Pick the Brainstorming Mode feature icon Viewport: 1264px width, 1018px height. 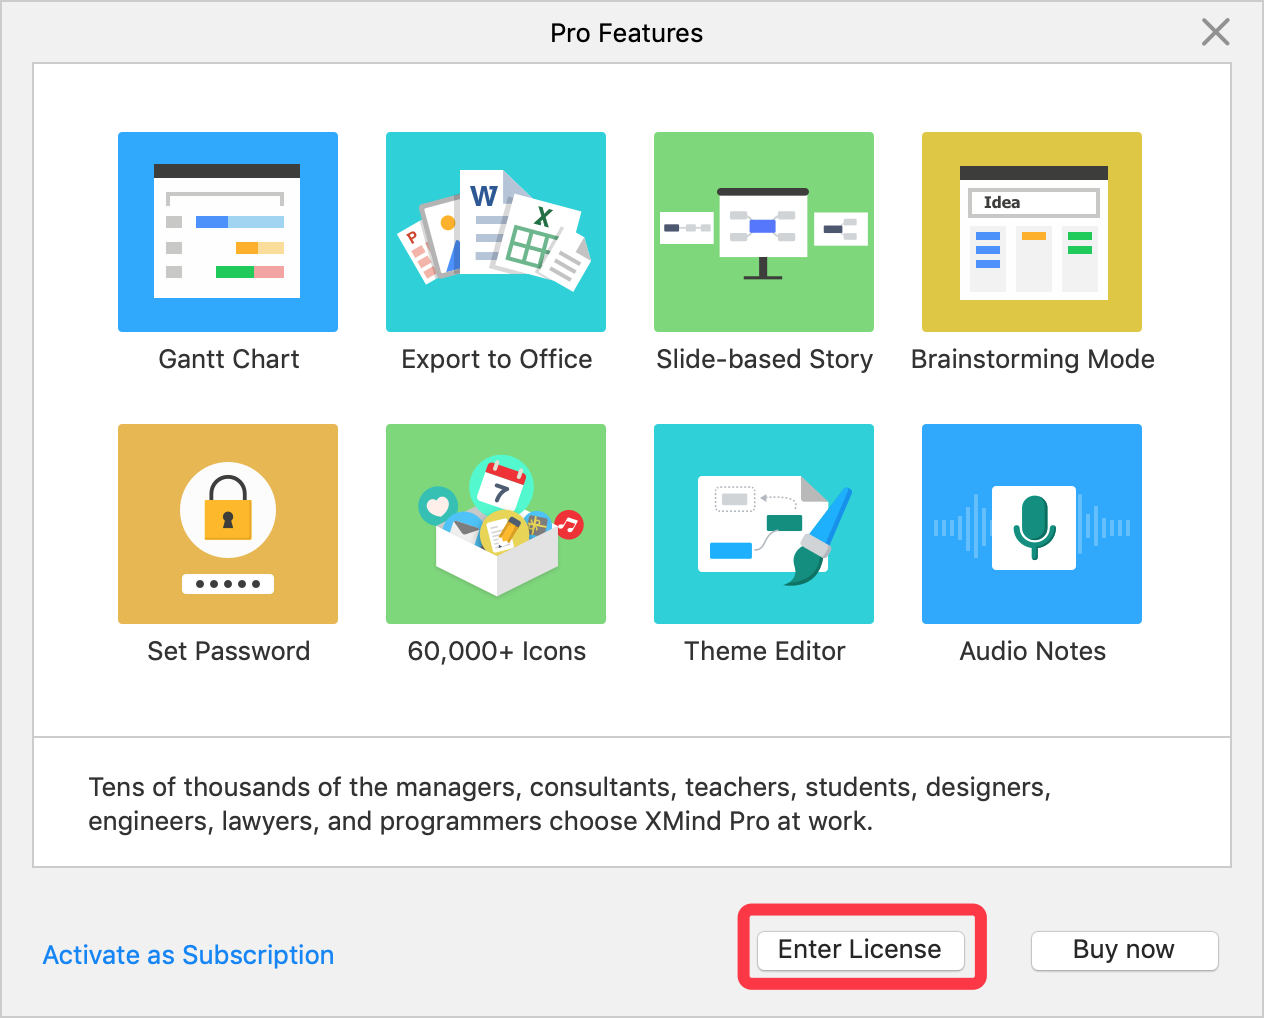1032,232
